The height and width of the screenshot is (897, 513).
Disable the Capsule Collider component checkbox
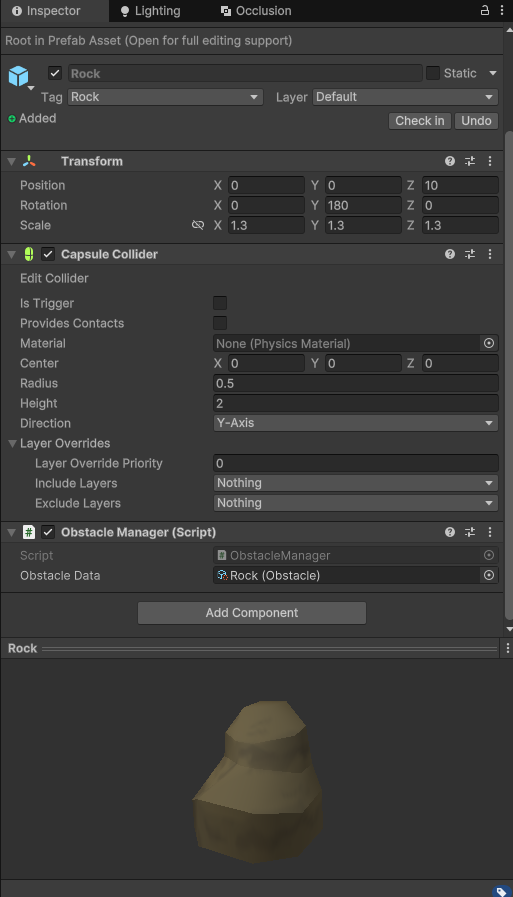tap(48, 254)
